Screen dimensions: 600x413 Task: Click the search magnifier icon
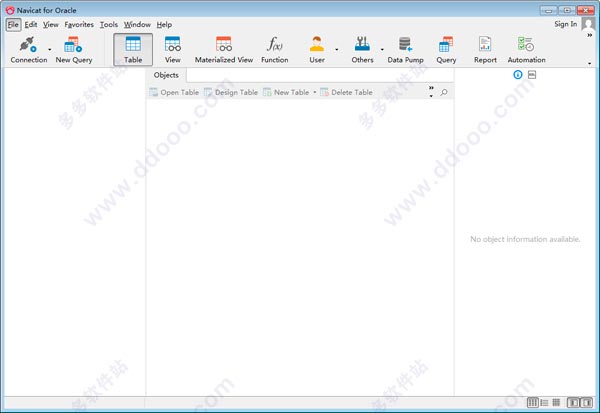pos(444,92)
